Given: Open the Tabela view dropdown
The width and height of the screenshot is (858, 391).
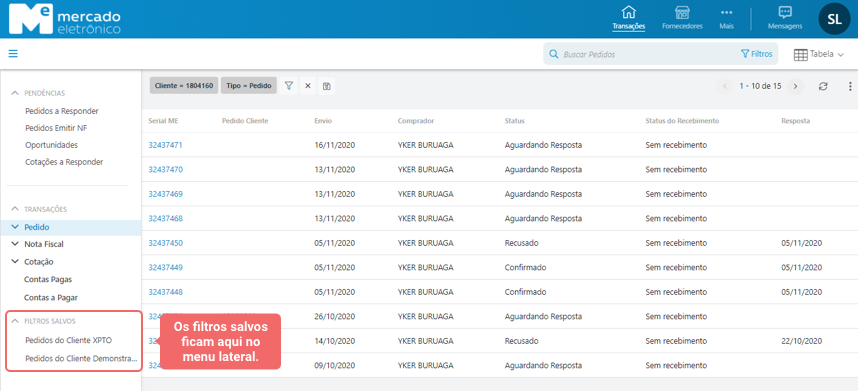Looking at the screenshot, I should click(819, 54).
